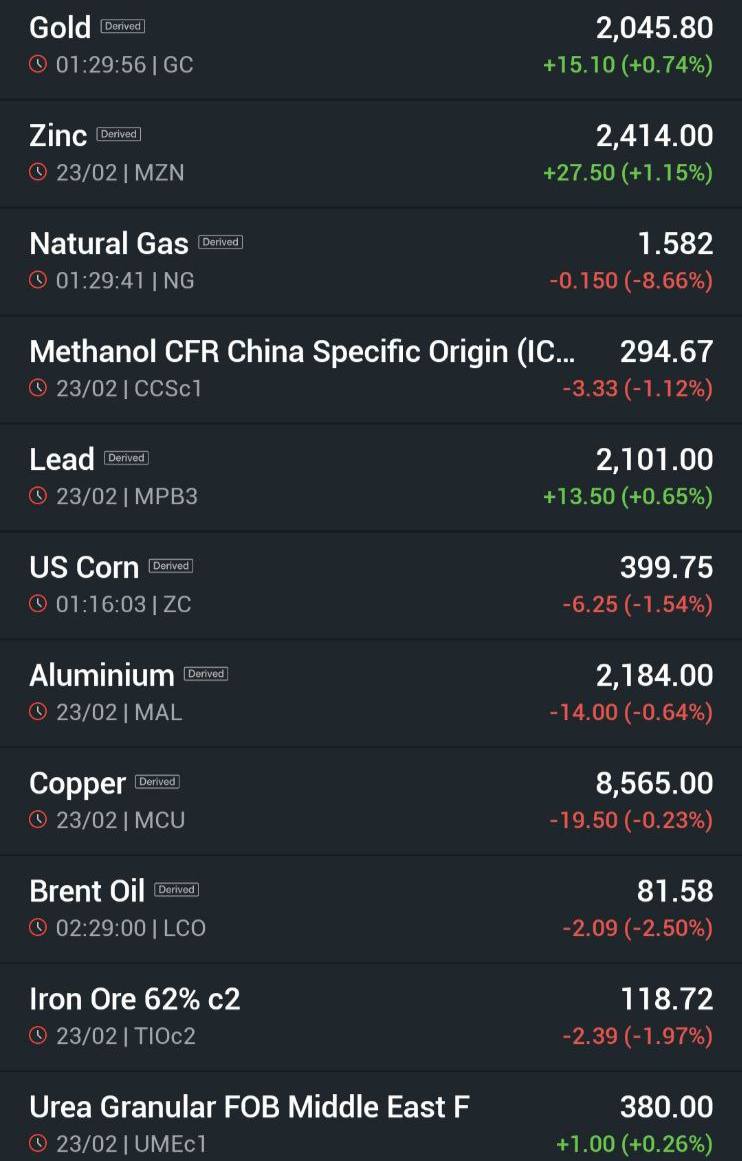742x1161 pixels.
Task: Select Brent Oil price 81.58
Action: [675, 891]
